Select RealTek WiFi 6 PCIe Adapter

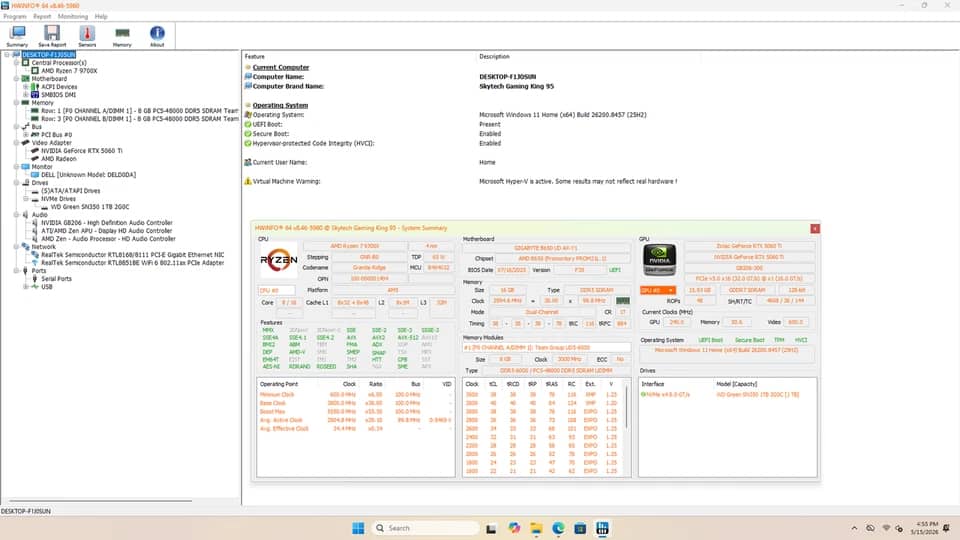point(132,262)
